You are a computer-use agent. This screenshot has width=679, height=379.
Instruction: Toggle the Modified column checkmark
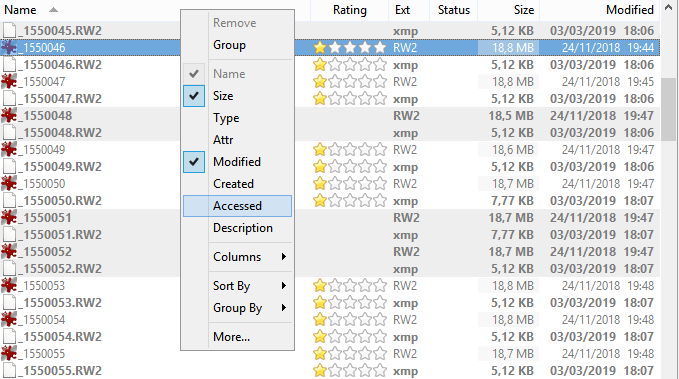(194, 162)
